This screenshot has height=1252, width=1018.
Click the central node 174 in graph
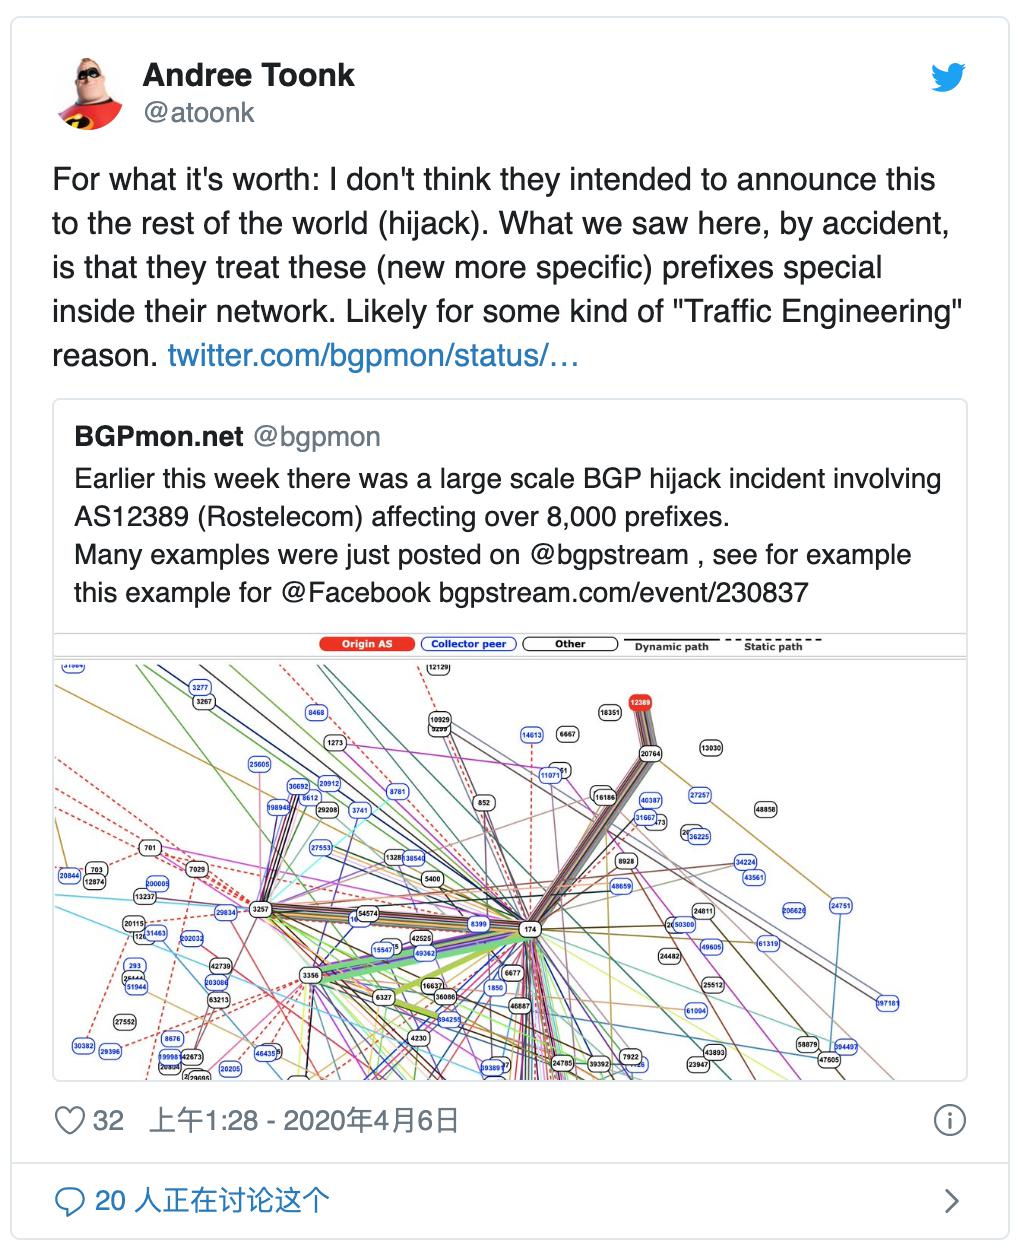[x=530, y=929]
